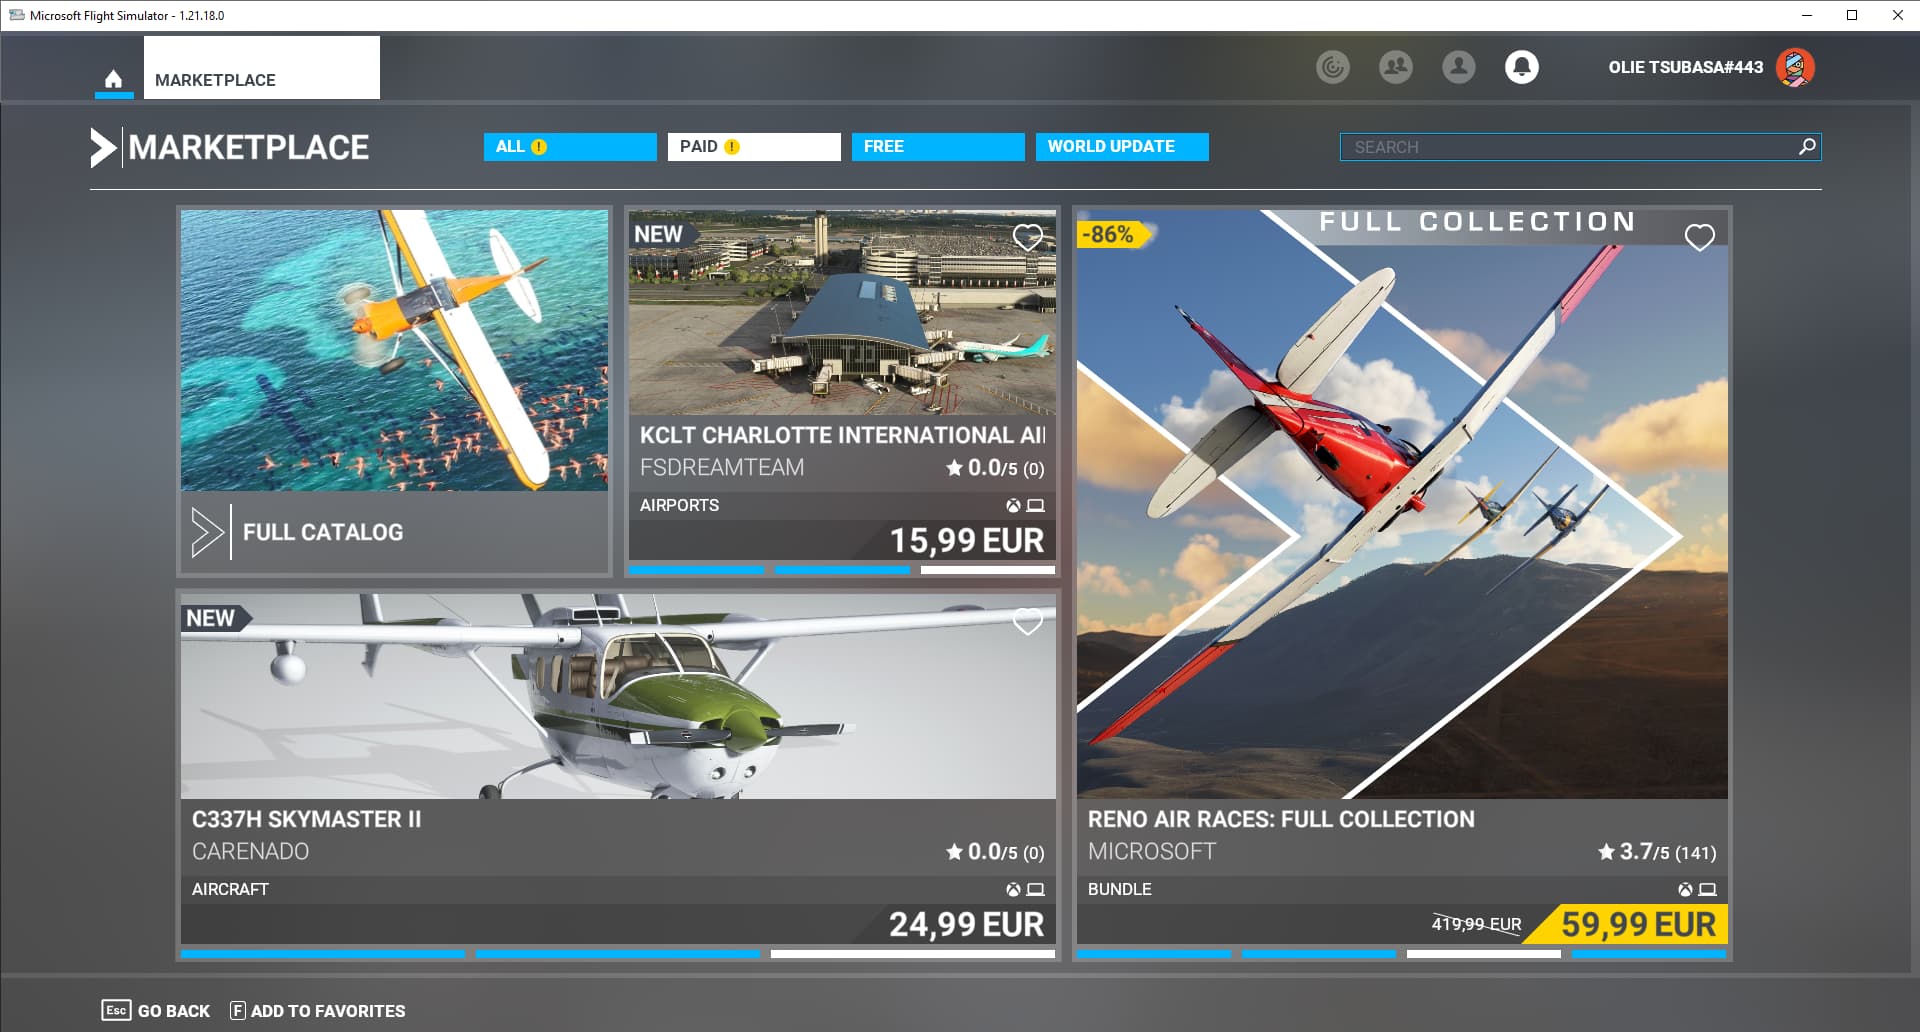Click the KCLT Charlotte PC platform icon
The height and width of the screenshot is (1032, 1920).
tap(1036, 506)
